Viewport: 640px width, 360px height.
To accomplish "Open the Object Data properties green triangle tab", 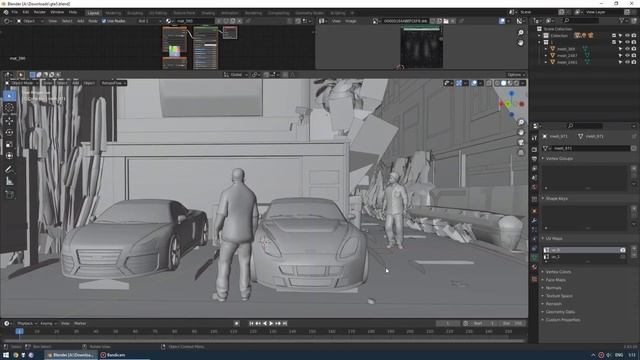I will (534, 258).
